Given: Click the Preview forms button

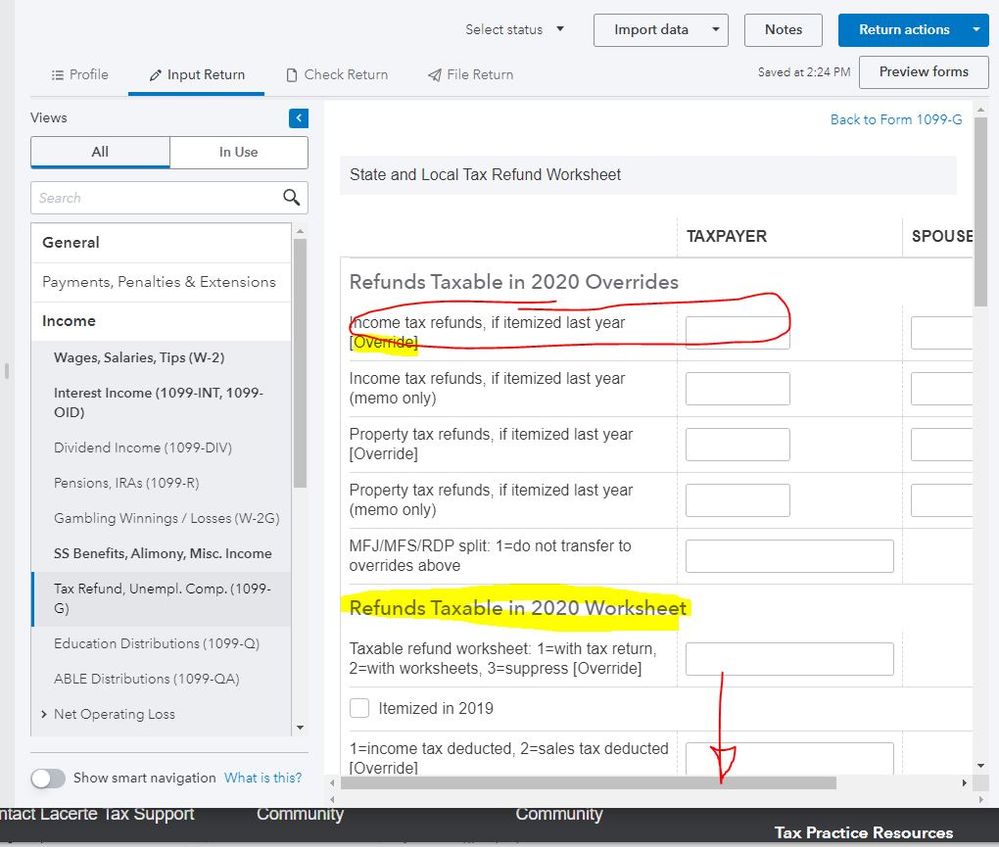Looking at the screenshot, I should (923, 72).
